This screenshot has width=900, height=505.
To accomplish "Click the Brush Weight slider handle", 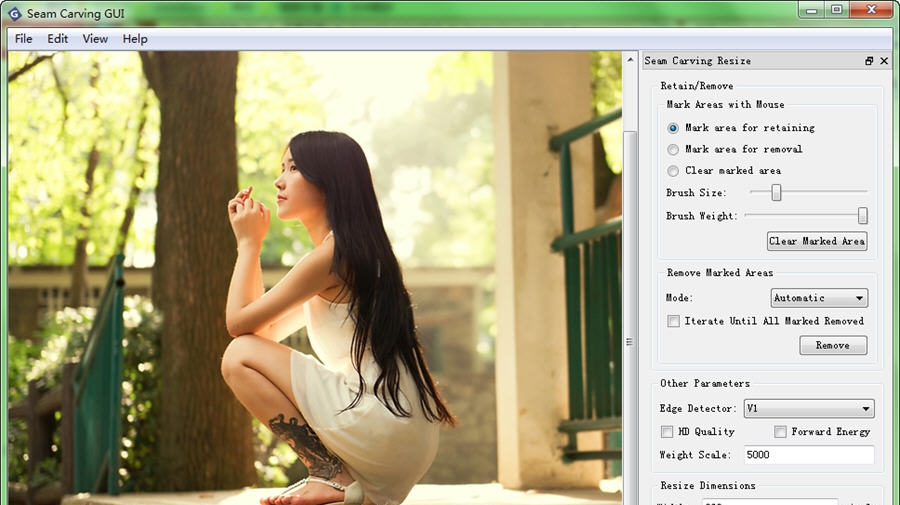I will [862, 216].
